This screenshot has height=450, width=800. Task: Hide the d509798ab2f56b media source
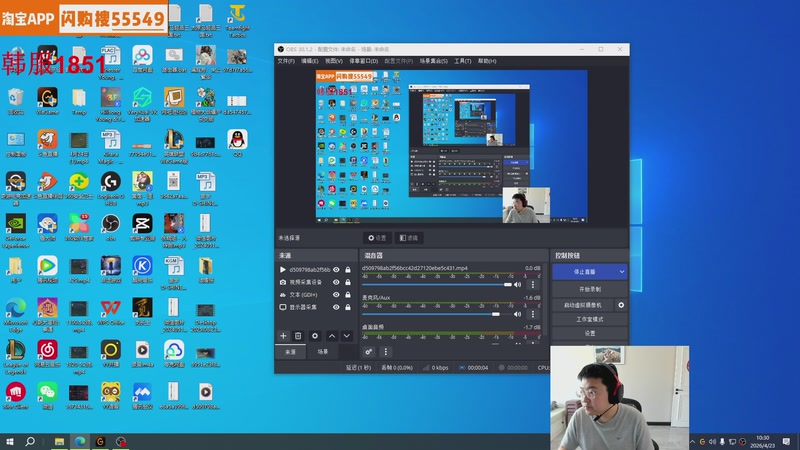coord(336,269)
